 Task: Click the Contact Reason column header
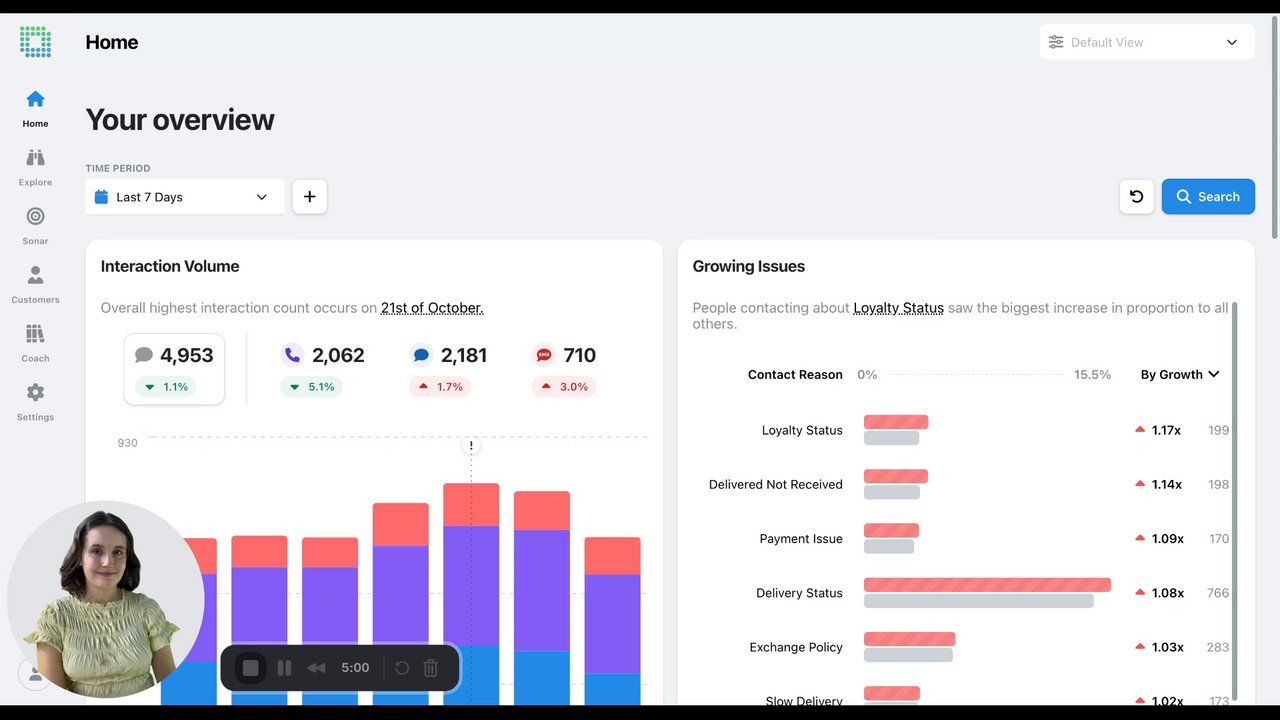click(x=795, y=374)
